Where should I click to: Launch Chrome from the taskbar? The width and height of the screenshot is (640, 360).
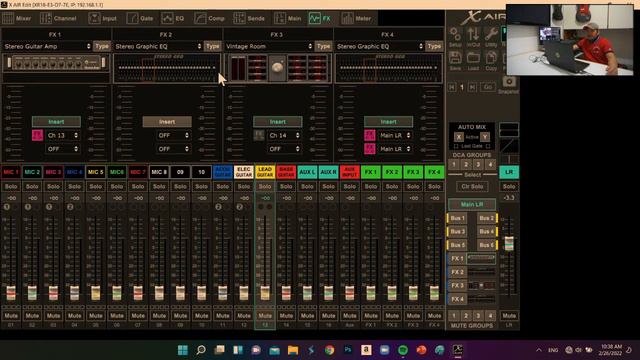(329, 350)
